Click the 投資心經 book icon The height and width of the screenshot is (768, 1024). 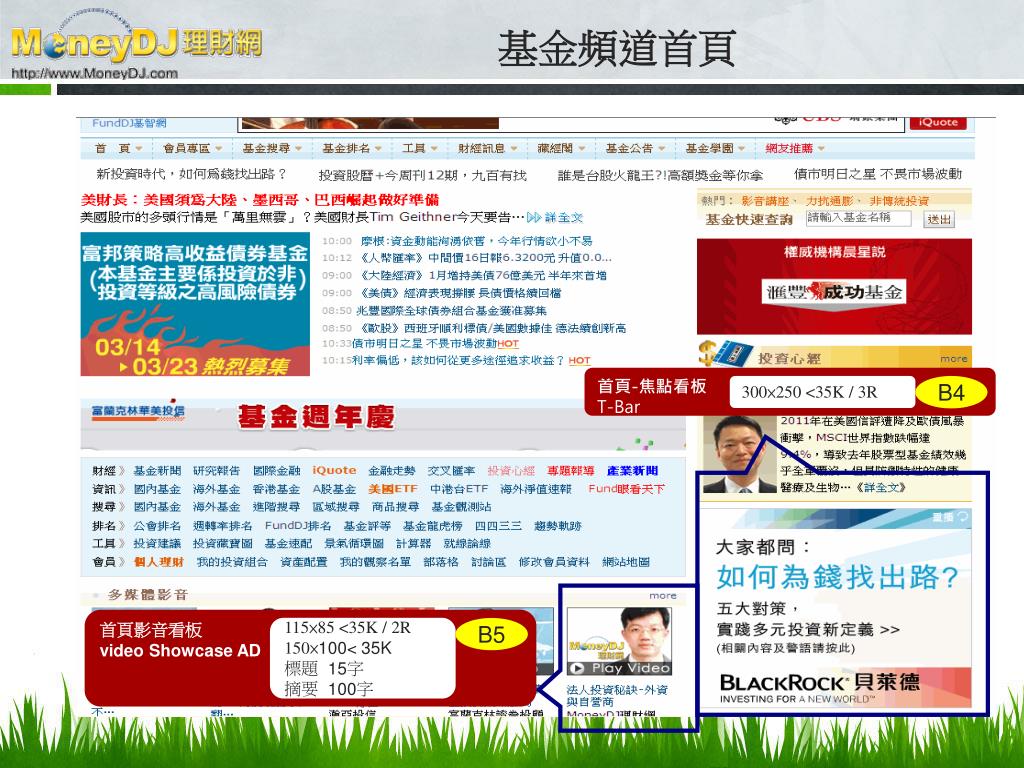click(727, 355)
